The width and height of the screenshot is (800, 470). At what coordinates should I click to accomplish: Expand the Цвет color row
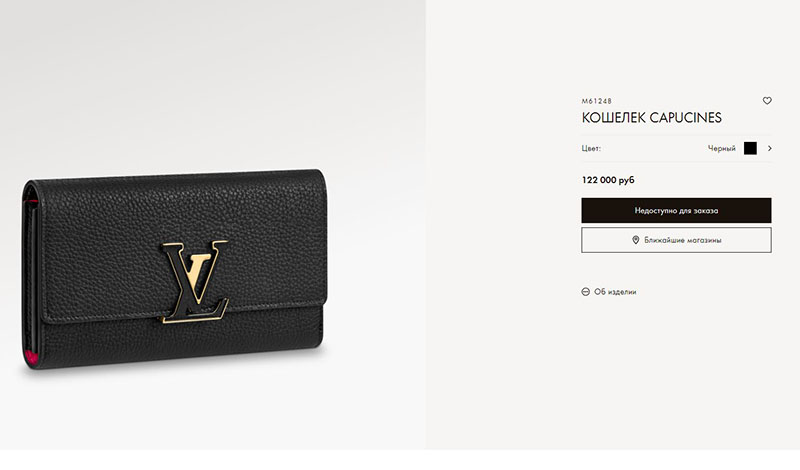click(677, 149)
